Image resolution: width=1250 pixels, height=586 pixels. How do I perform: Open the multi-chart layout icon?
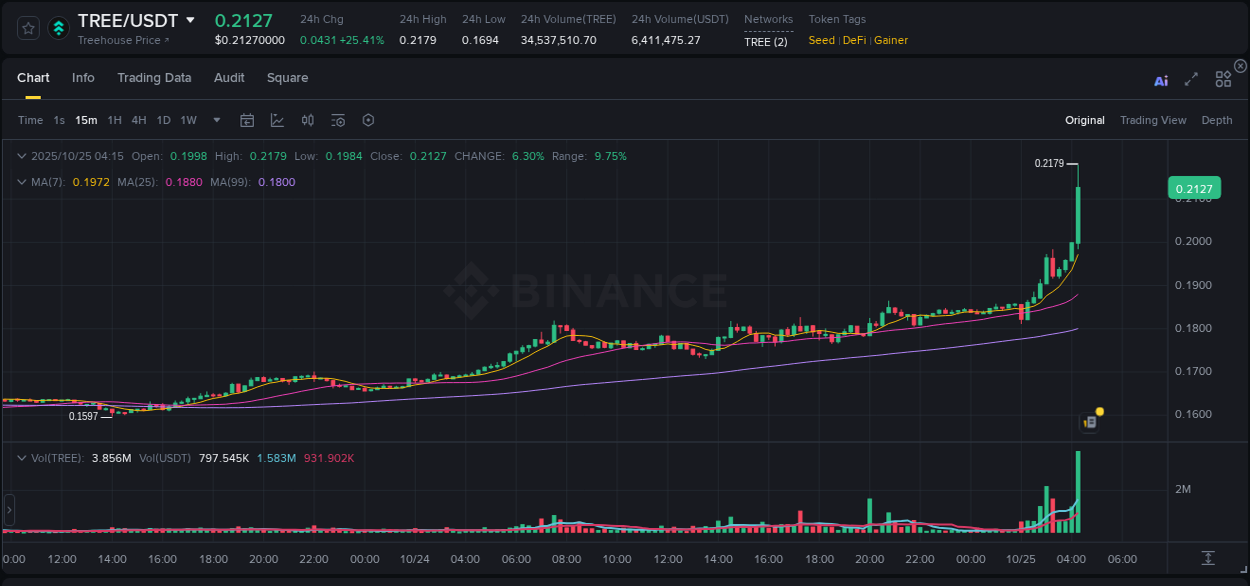pos(1223,79)
